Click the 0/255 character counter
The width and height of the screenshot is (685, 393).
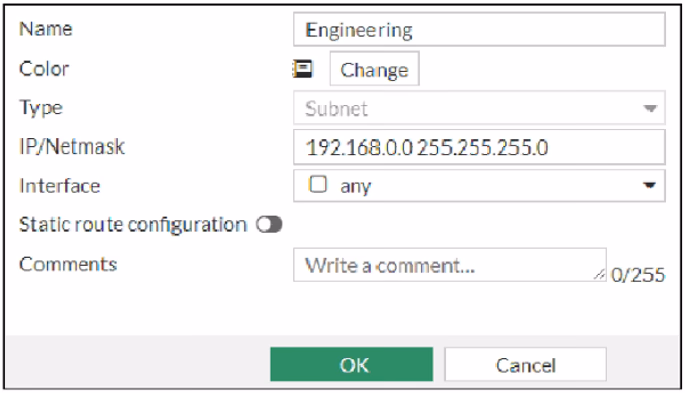(638, 275)
